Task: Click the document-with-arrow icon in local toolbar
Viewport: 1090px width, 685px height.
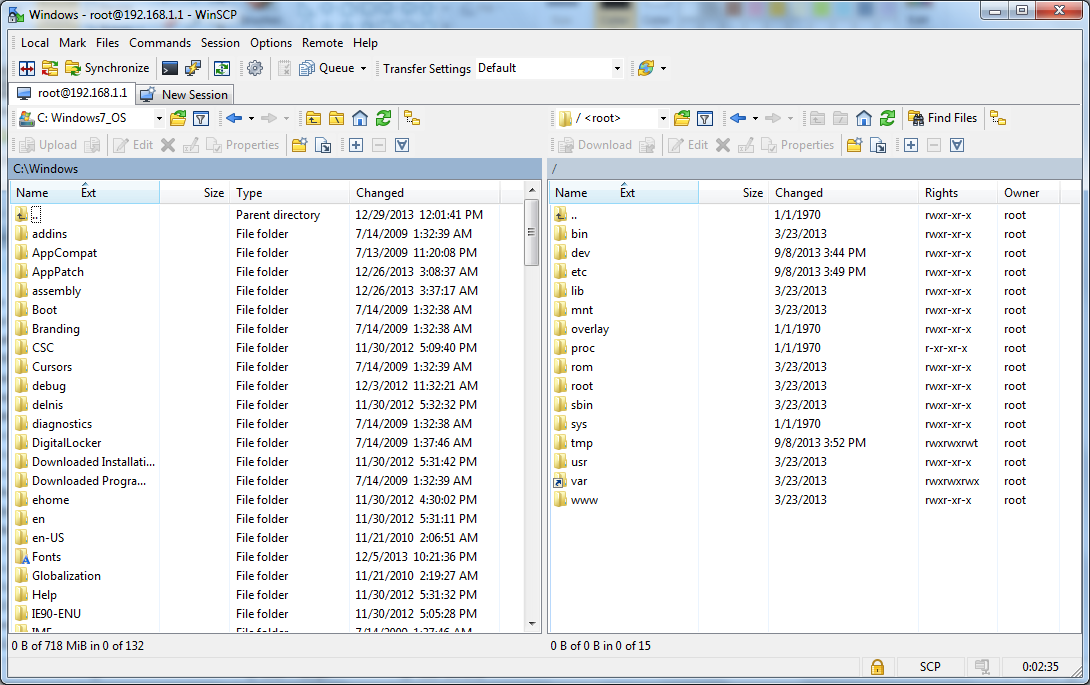Action: pos(323,145)
